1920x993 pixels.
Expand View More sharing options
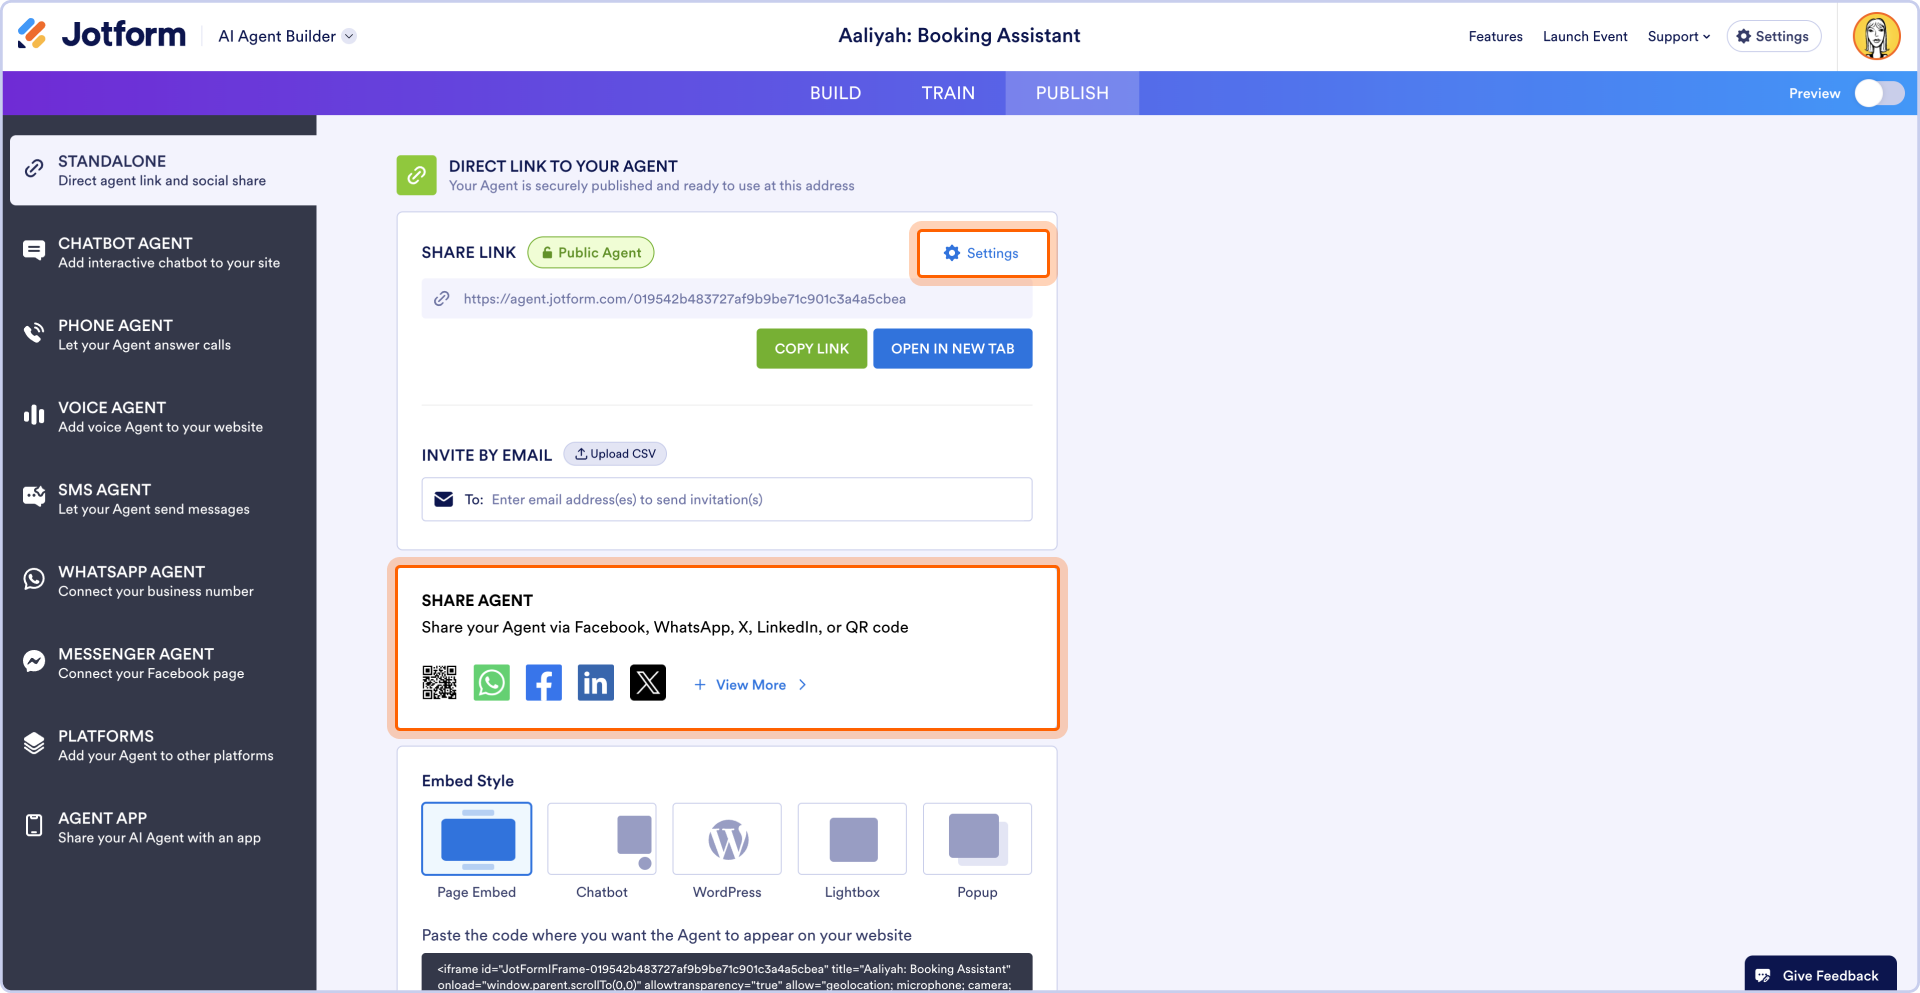[x=750, y=685]
